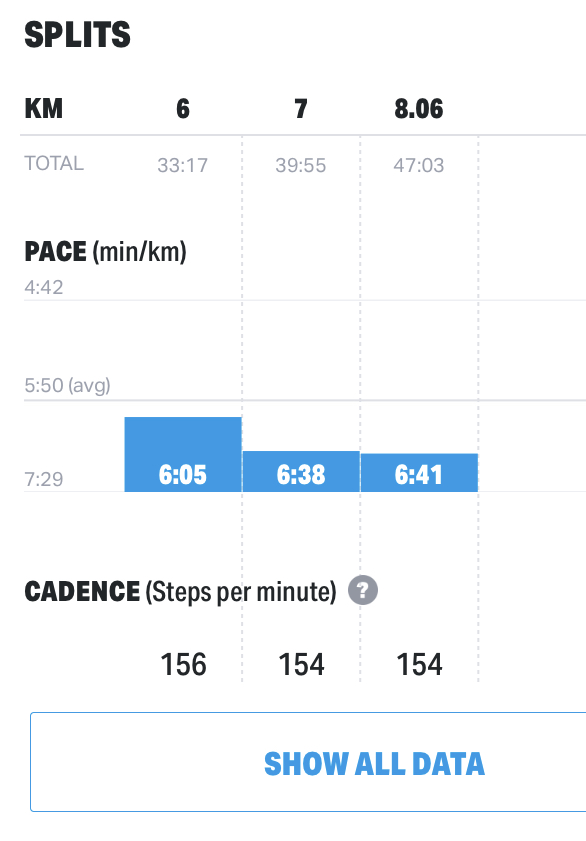This screenshot has height=841, width=586.
Task: Click cadence 154 under km 7
Action: 301,665
